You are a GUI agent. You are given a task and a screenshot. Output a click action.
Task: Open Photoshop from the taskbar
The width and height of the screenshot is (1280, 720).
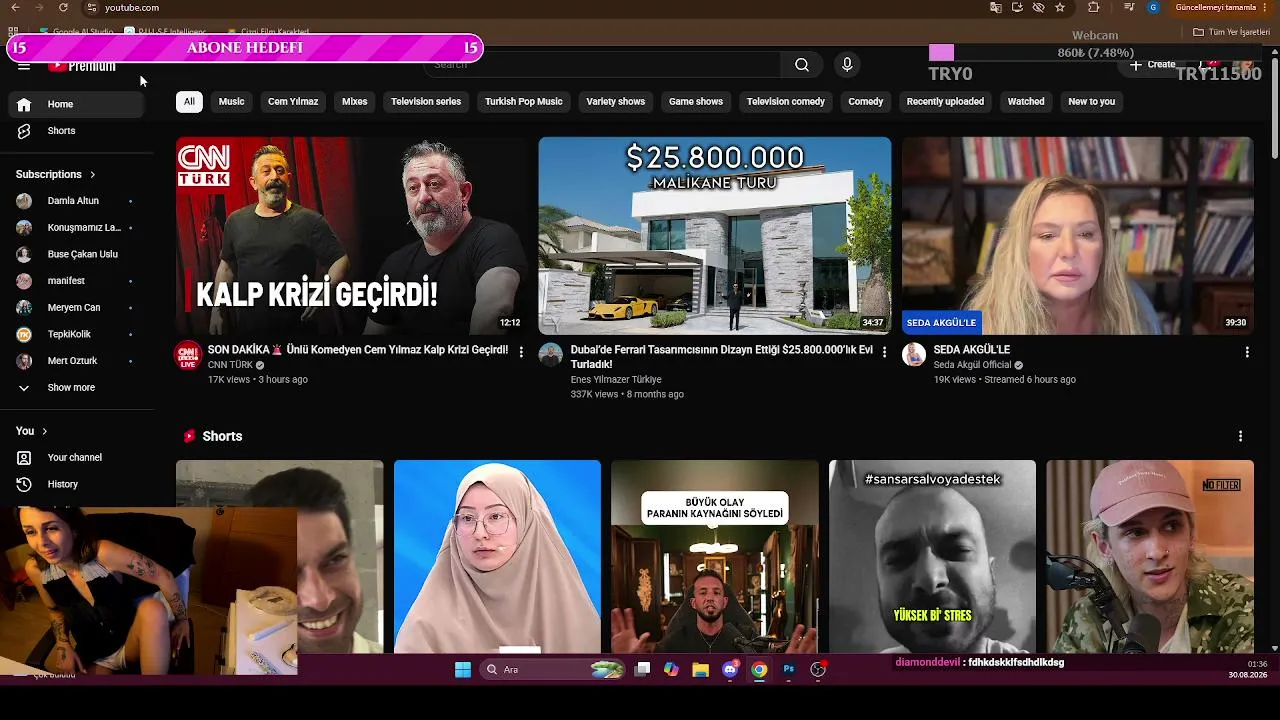(x=789, y=670)
